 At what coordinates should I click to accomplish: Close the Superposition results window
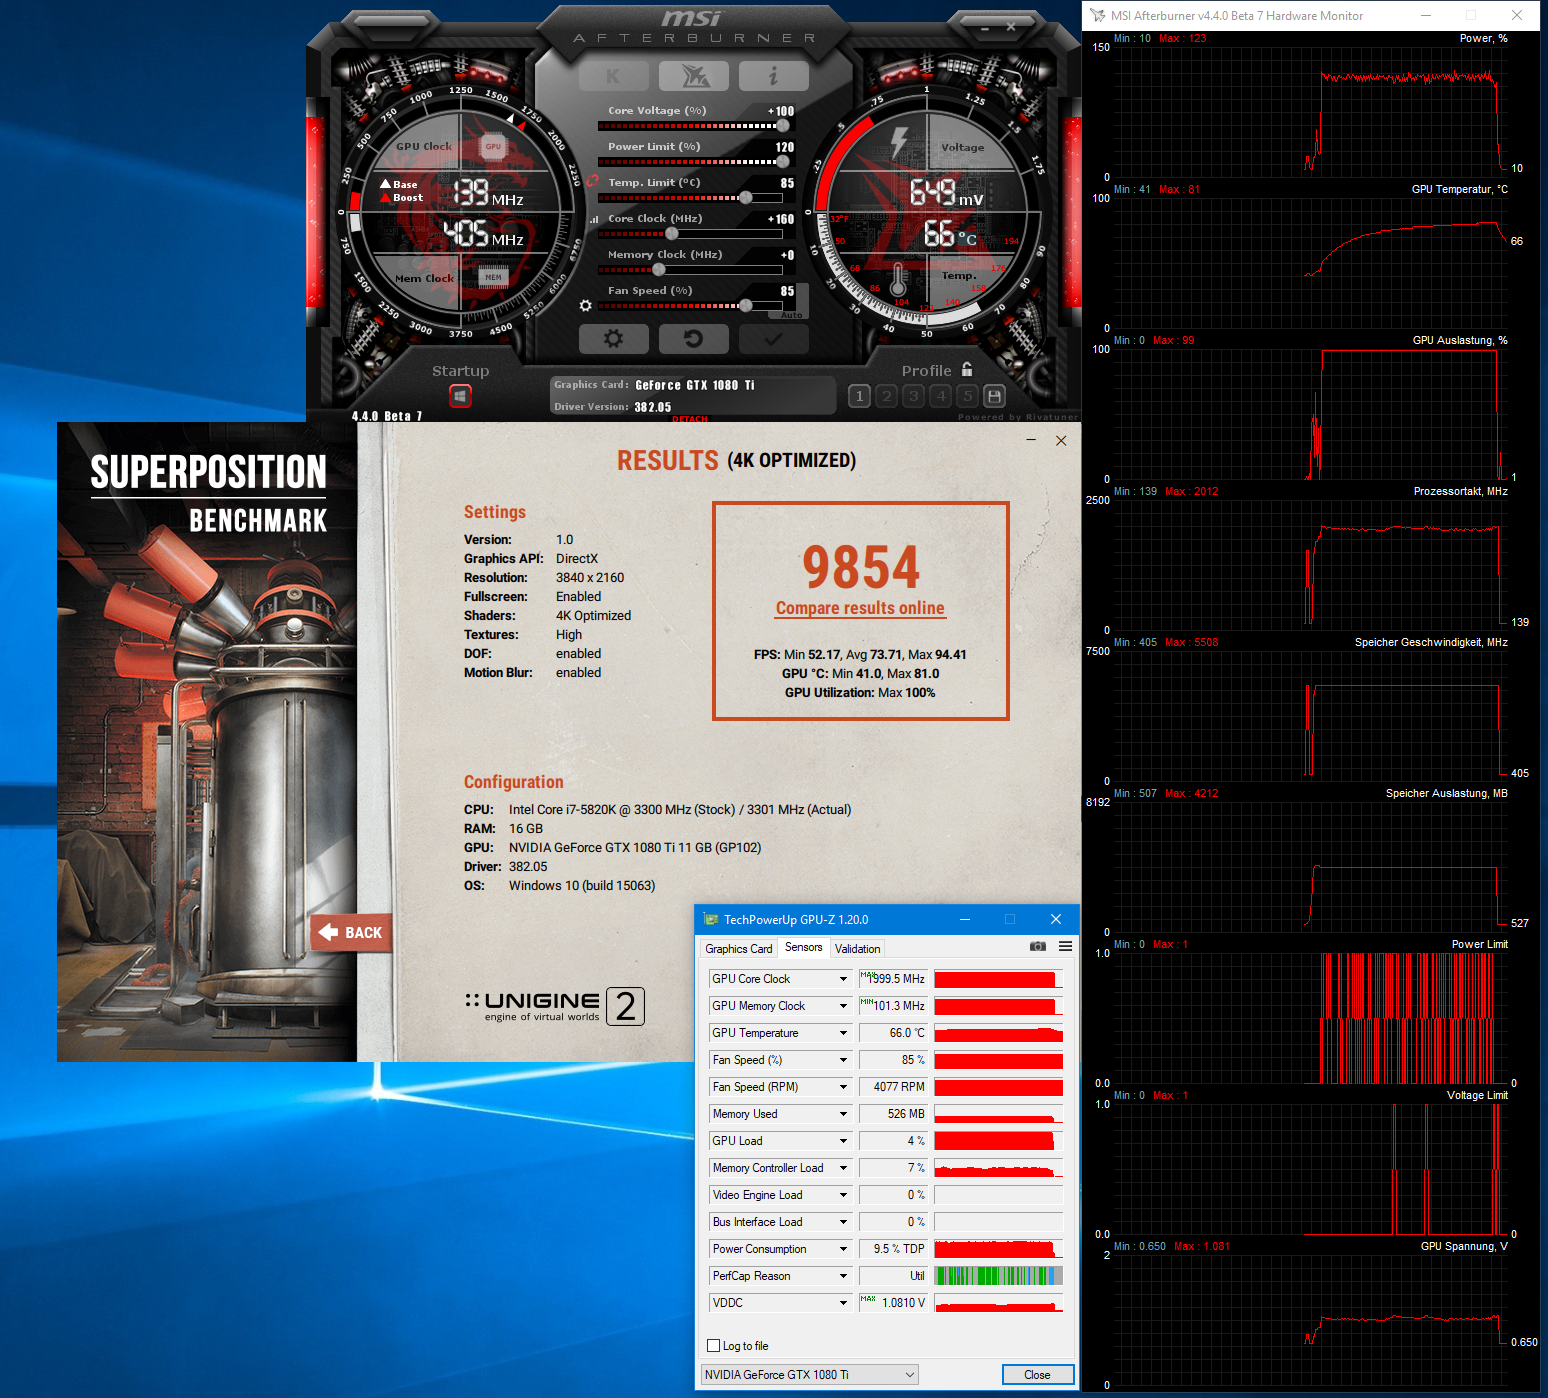1061,440
